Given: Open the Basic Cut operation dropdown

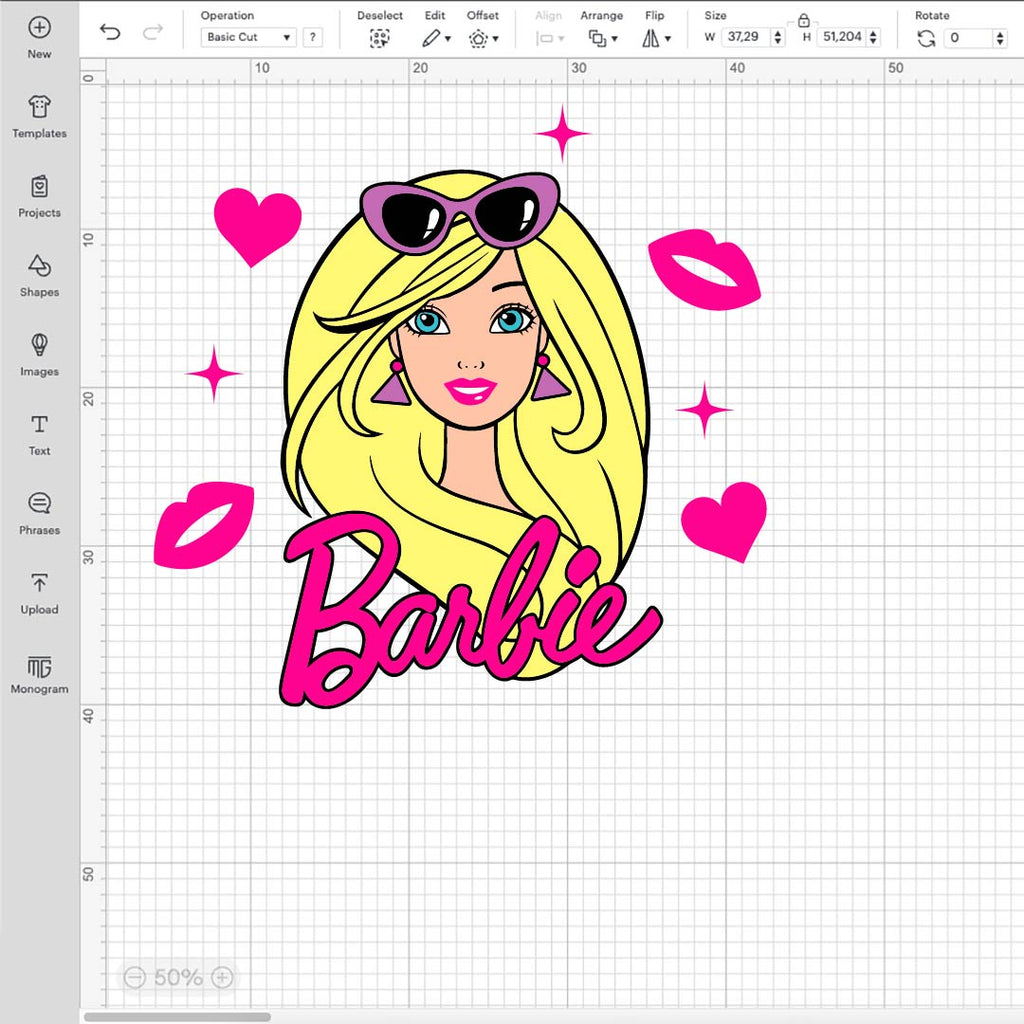Looking at the screenshot, I should [x=247, y=37].
